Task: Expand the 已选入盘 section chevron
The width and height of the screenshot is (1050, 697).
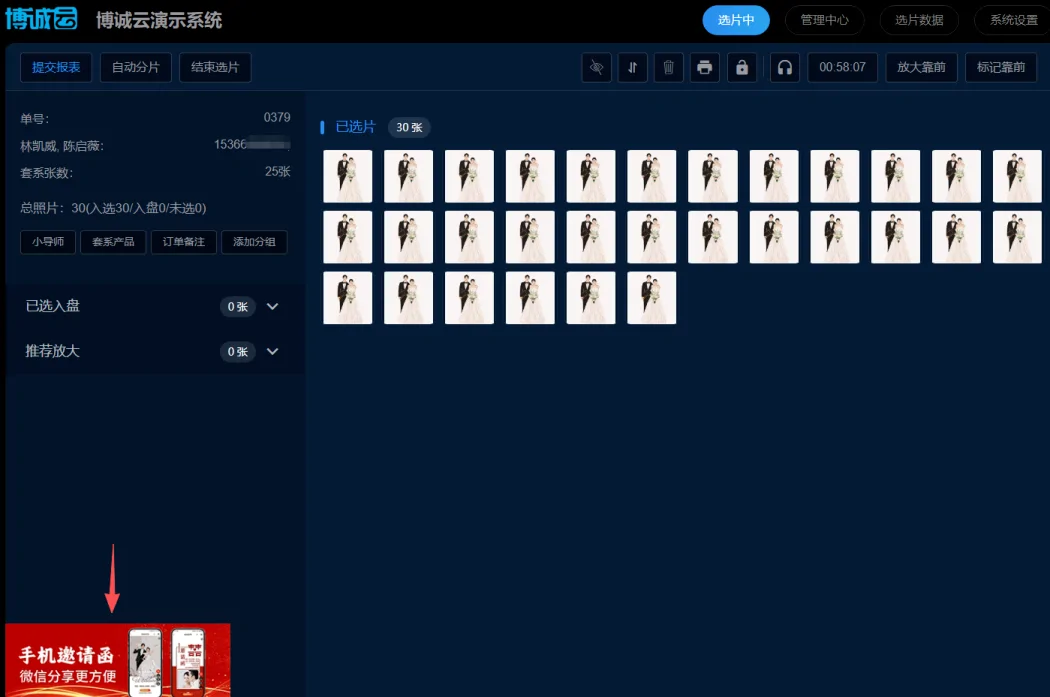Action: (272, 306)
